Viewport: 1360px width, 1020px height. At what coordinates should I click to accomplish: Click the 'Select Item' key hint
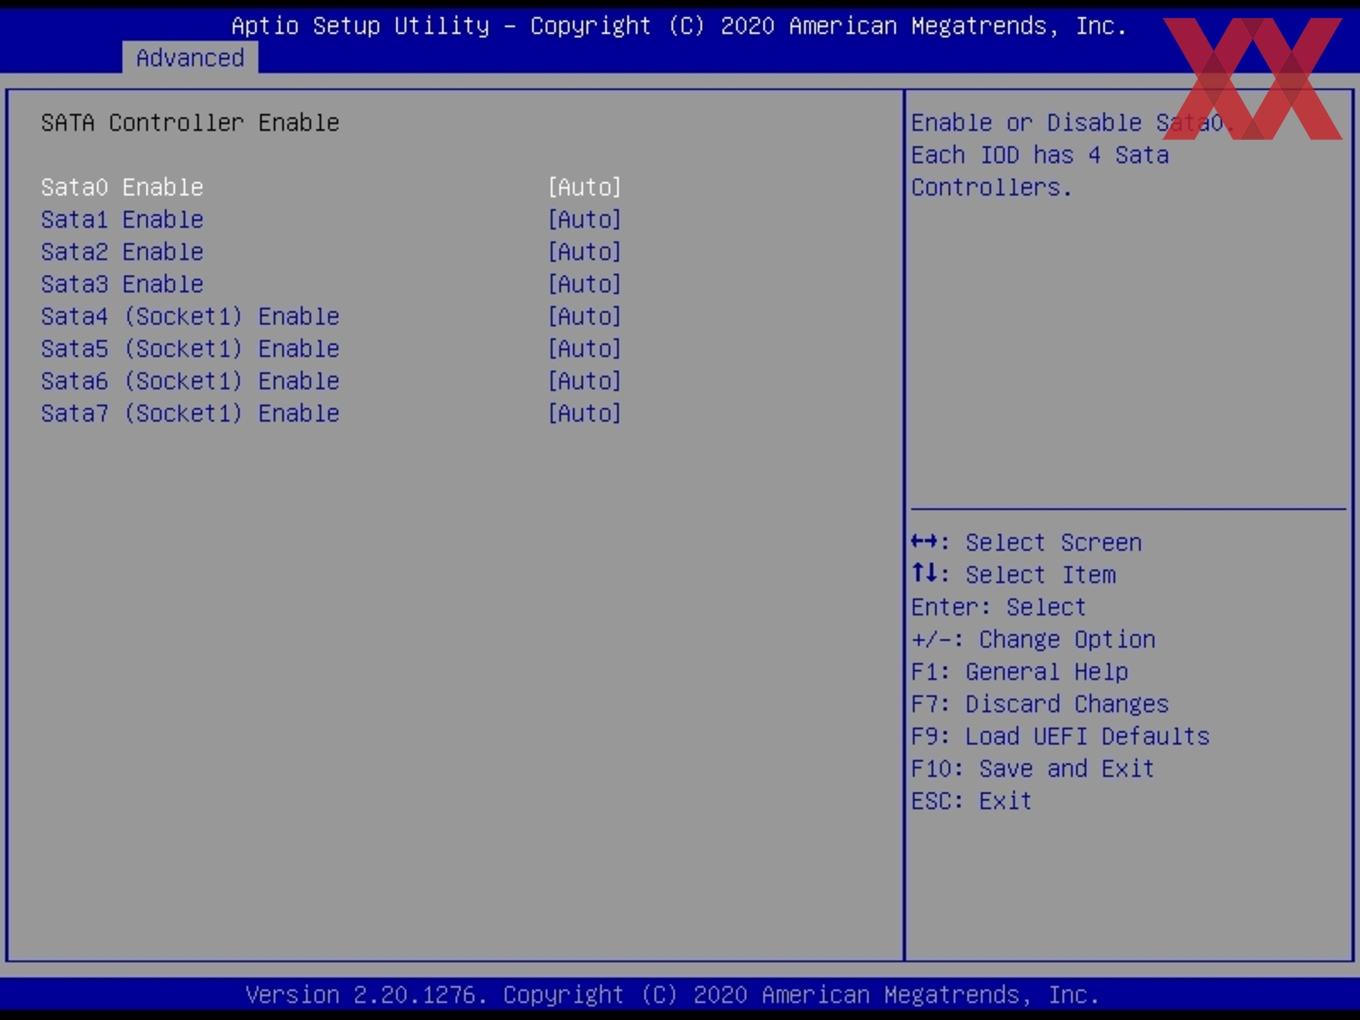[1013, 574]
